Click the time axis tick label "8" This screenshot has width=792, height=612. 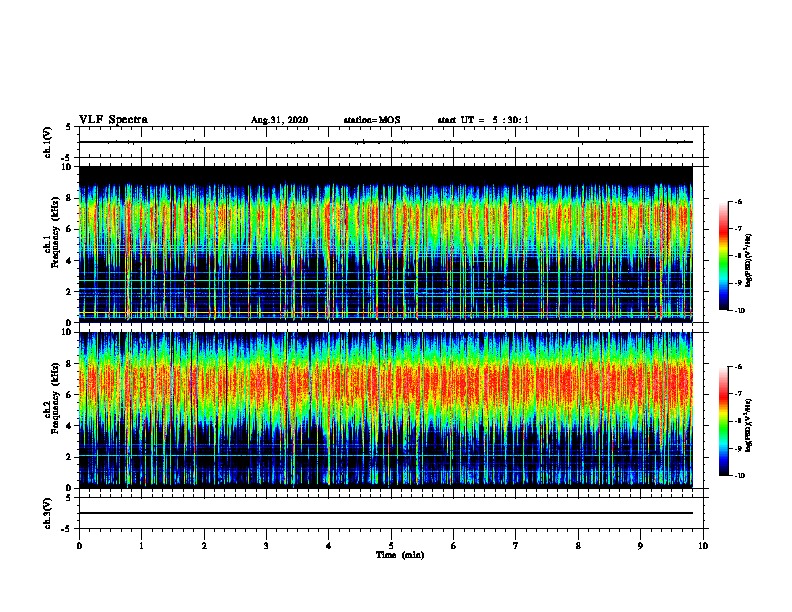pyautogui.click(x=578, y=546)
